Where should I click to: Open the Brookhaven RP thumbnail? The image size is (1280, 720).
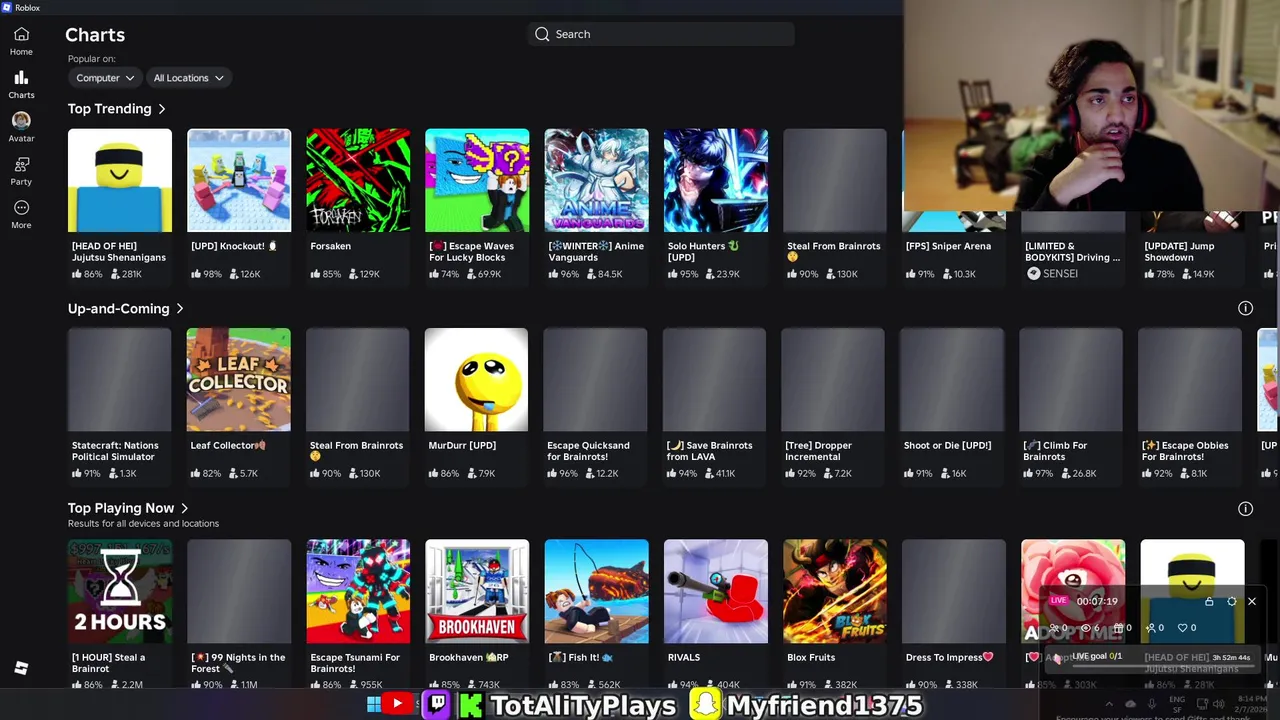477,592
